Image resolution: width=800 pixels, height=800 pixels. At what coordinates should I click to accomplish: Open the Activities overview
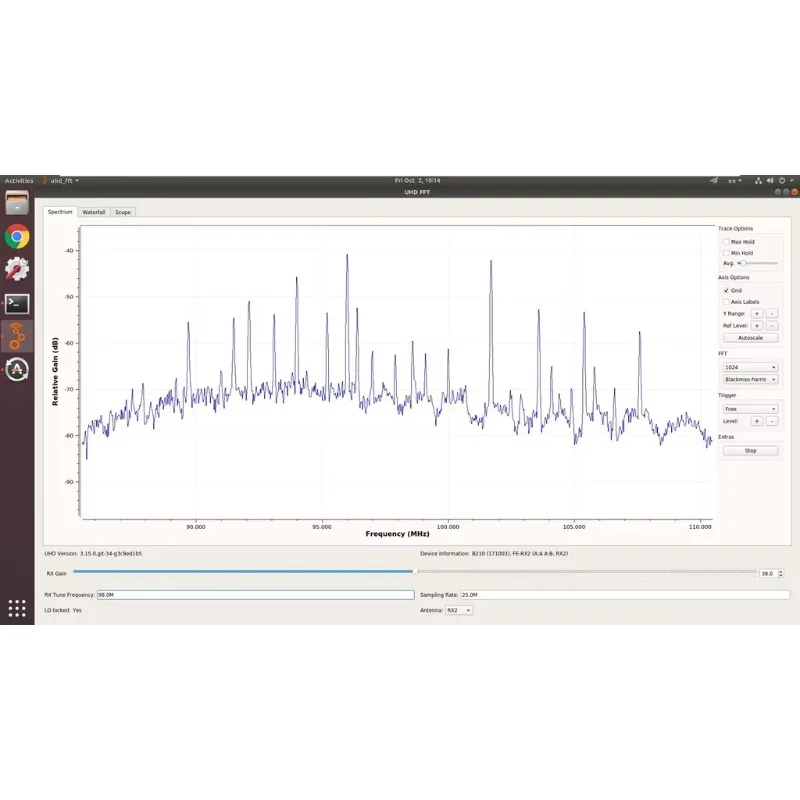tap(19, 181)
